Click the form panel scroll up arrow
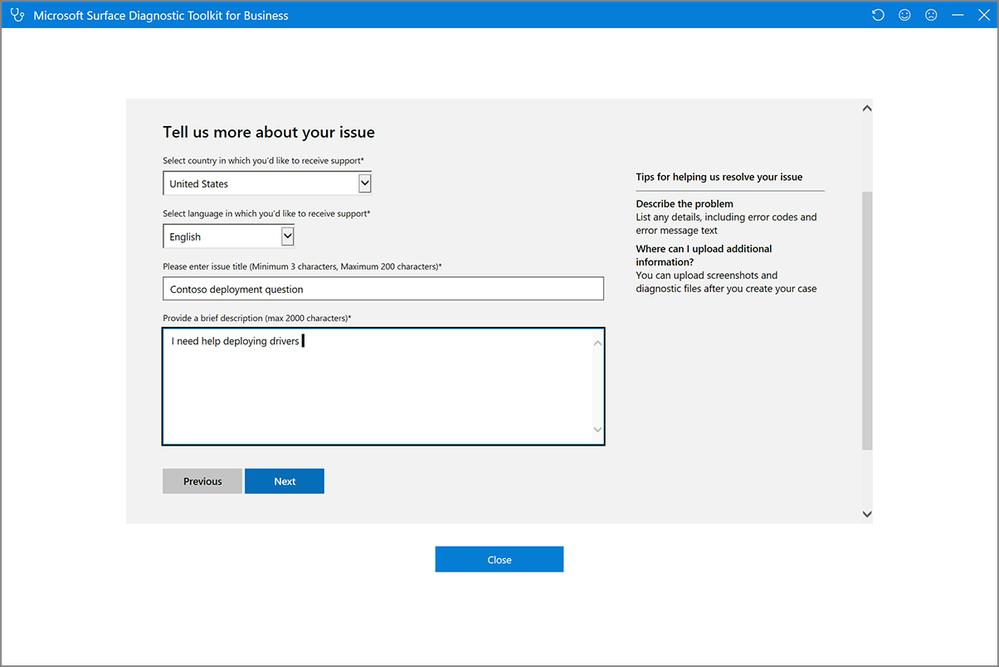The height and width of the screenshot is (667, 999). (866, 108)
